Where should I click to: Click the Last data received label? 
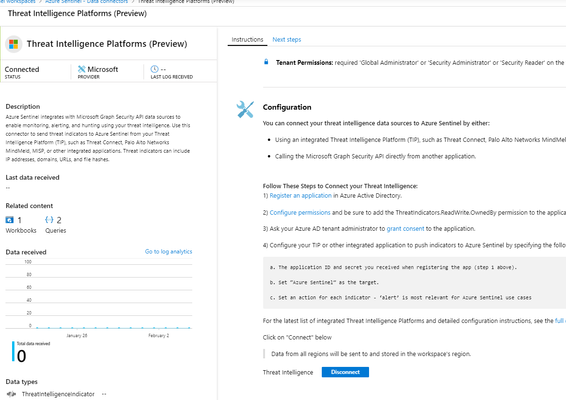pos(32,177)
